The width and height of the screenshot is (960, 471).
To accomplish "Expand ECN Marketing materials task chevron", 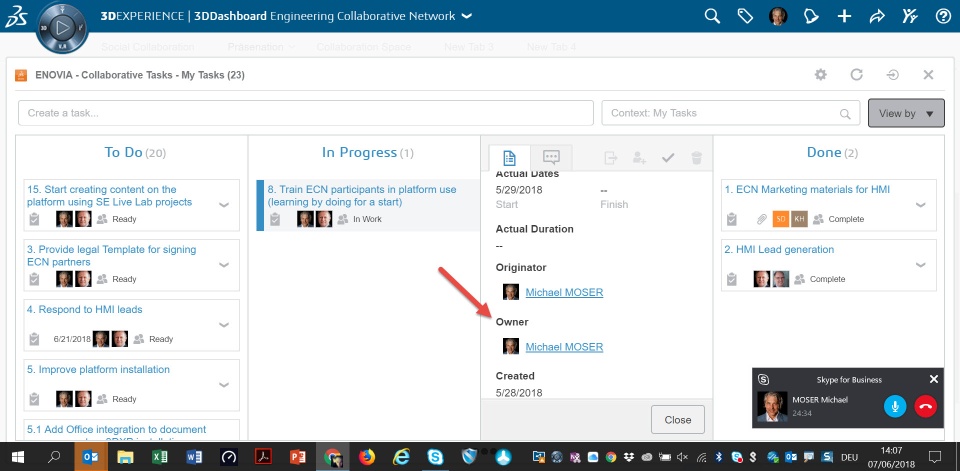I will (x=921, y=205).
